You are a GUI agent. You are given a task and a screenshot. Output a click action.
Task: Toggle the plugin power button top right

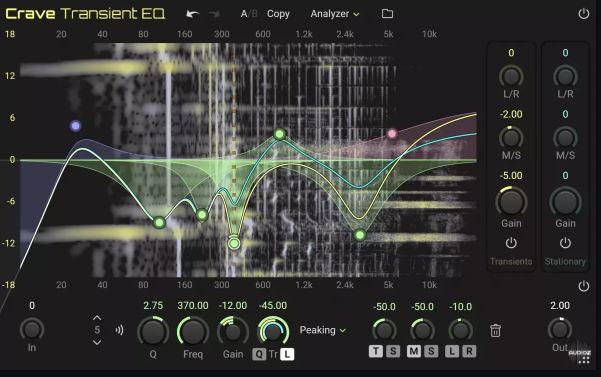click(x=583, y=14)
